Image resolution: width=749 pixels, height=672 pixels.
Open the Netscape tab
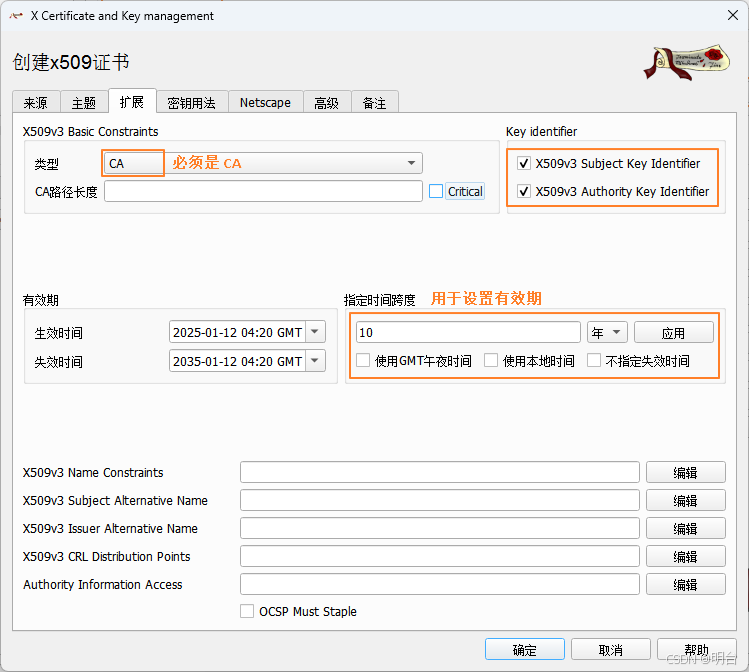tap(266, 102)
